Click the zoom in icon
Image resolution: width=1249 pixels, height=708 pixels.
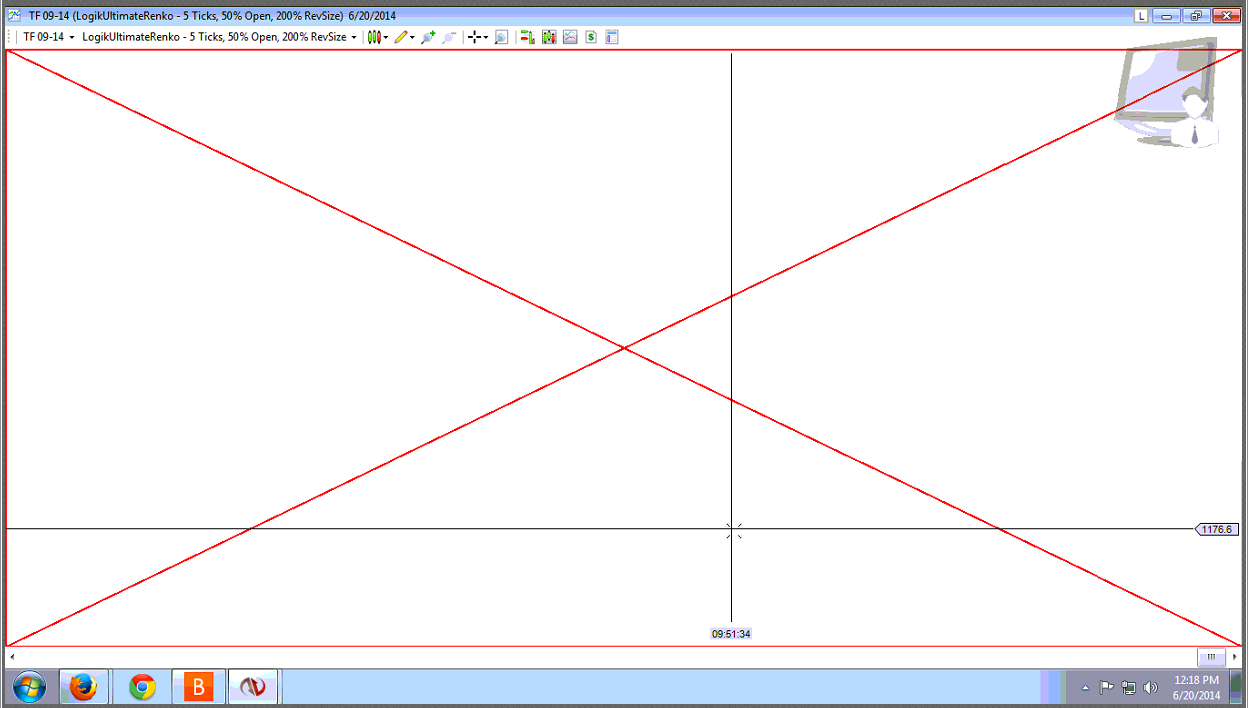click(x=428, y=37)
